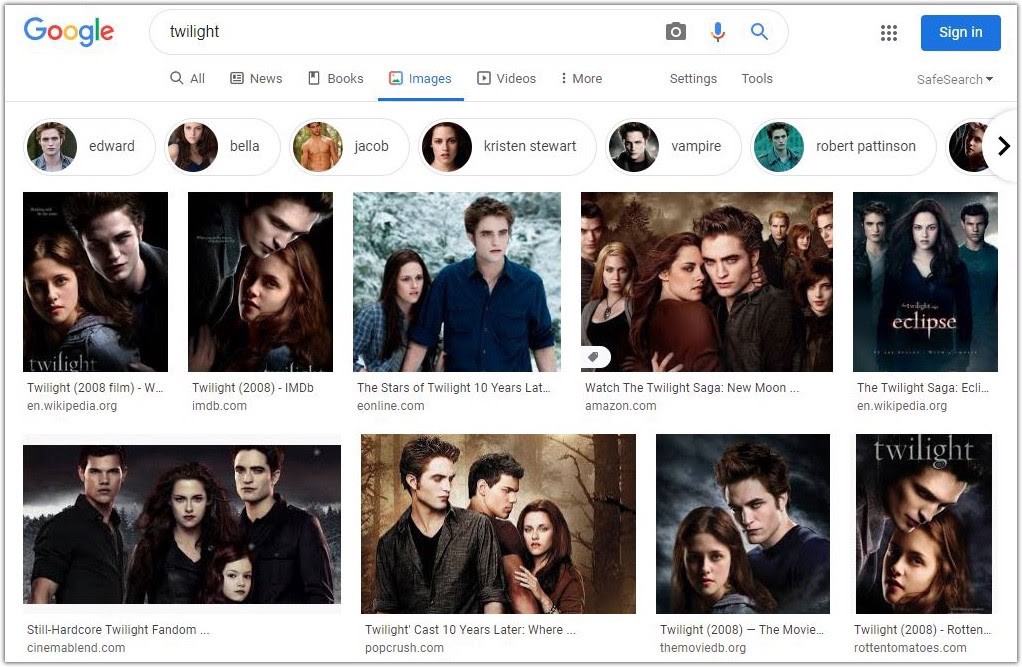Open the Google apps grid

[x=888, y=33]
